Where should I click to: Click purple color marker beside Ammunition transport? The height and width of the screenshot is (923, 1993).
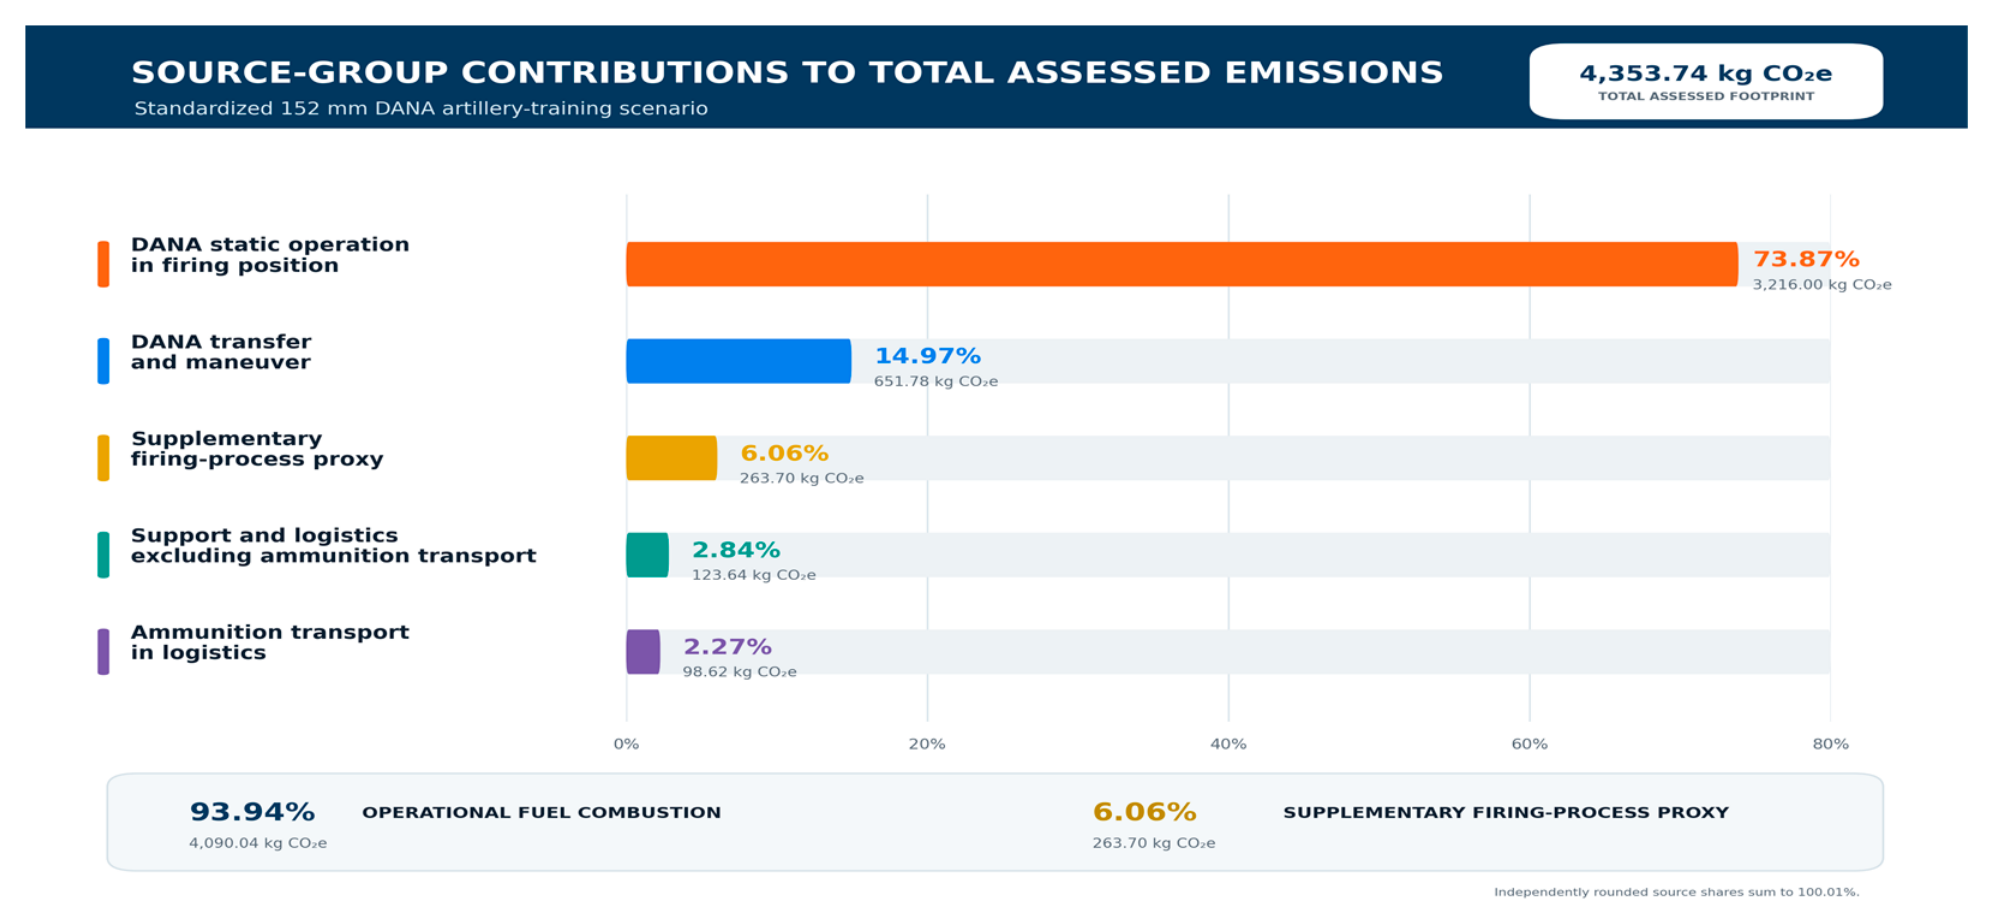pyautogui.click(x=103, y=652)
